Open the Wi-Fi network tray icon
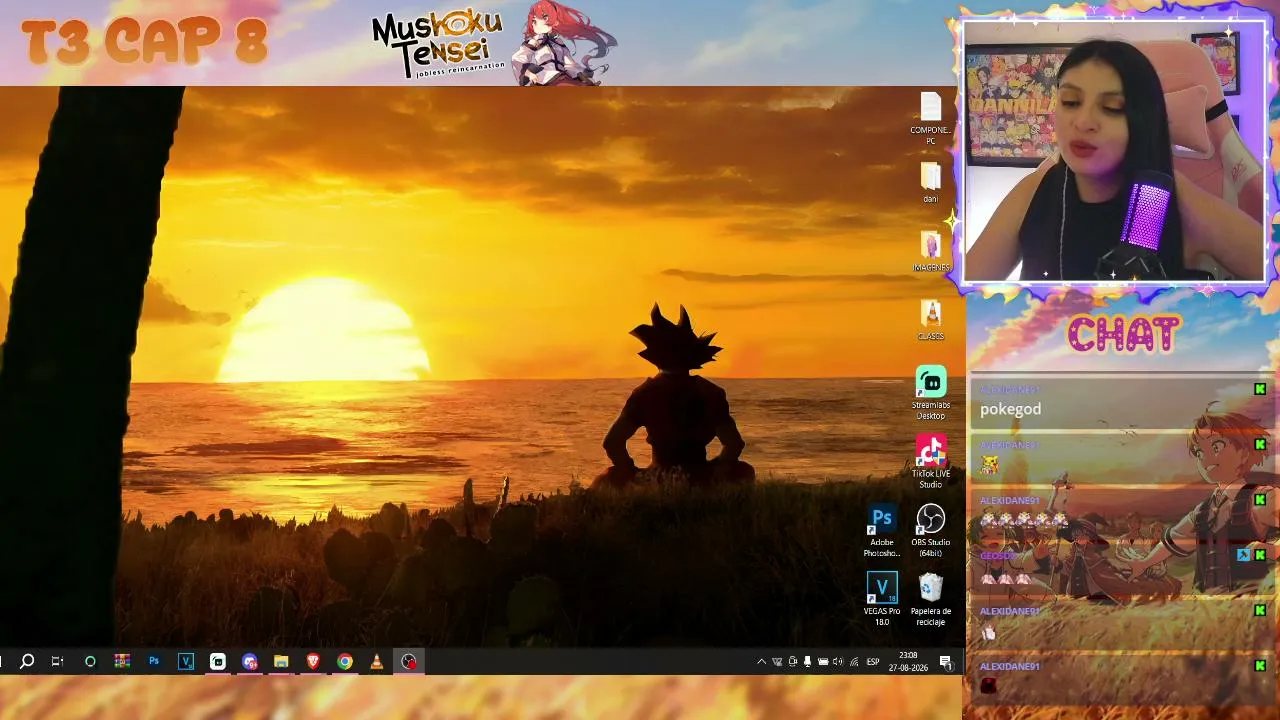Image resolution: width=1280 pixels, height=720 pixels. click(x=854, y=661)
